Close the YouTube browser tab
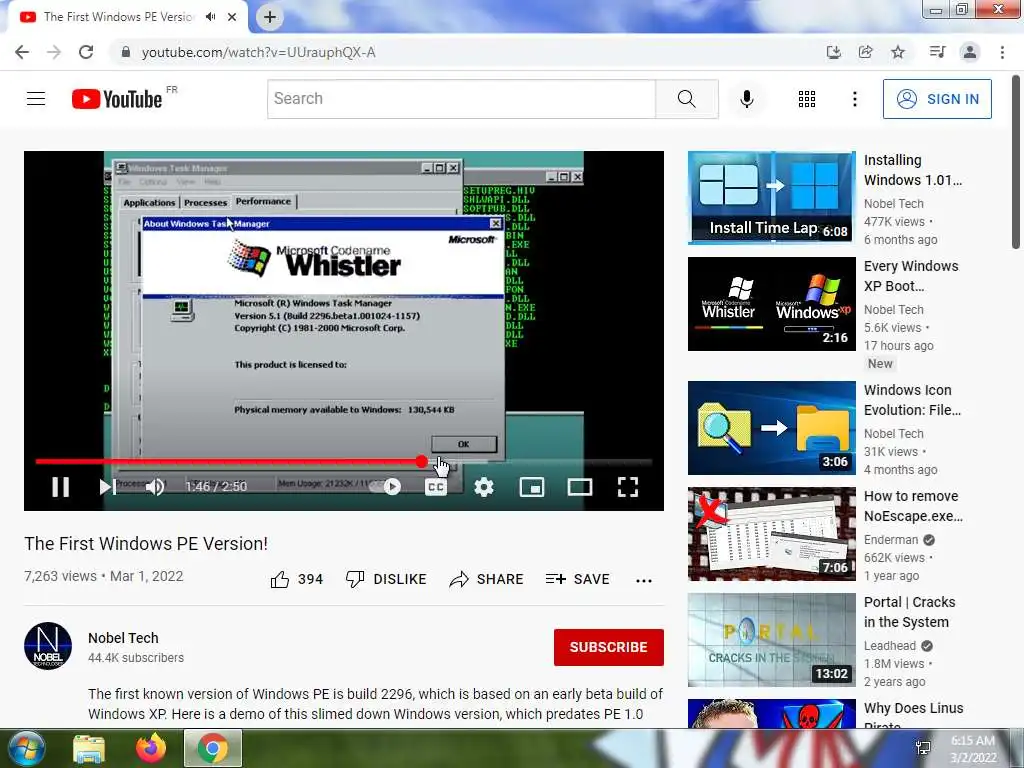This screenshot has width=1024, height=768. [232, 17]
